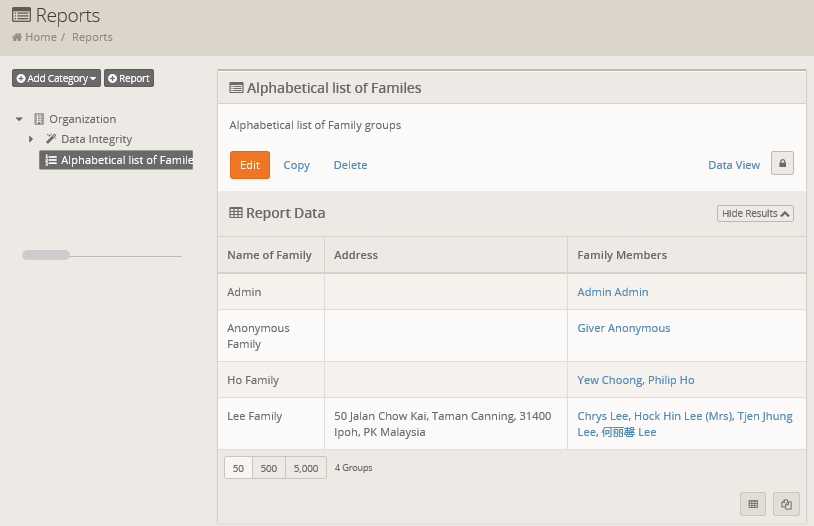Screen dimensions: 814x526
Task: Click the Delete report link
Action: (350, 165)
